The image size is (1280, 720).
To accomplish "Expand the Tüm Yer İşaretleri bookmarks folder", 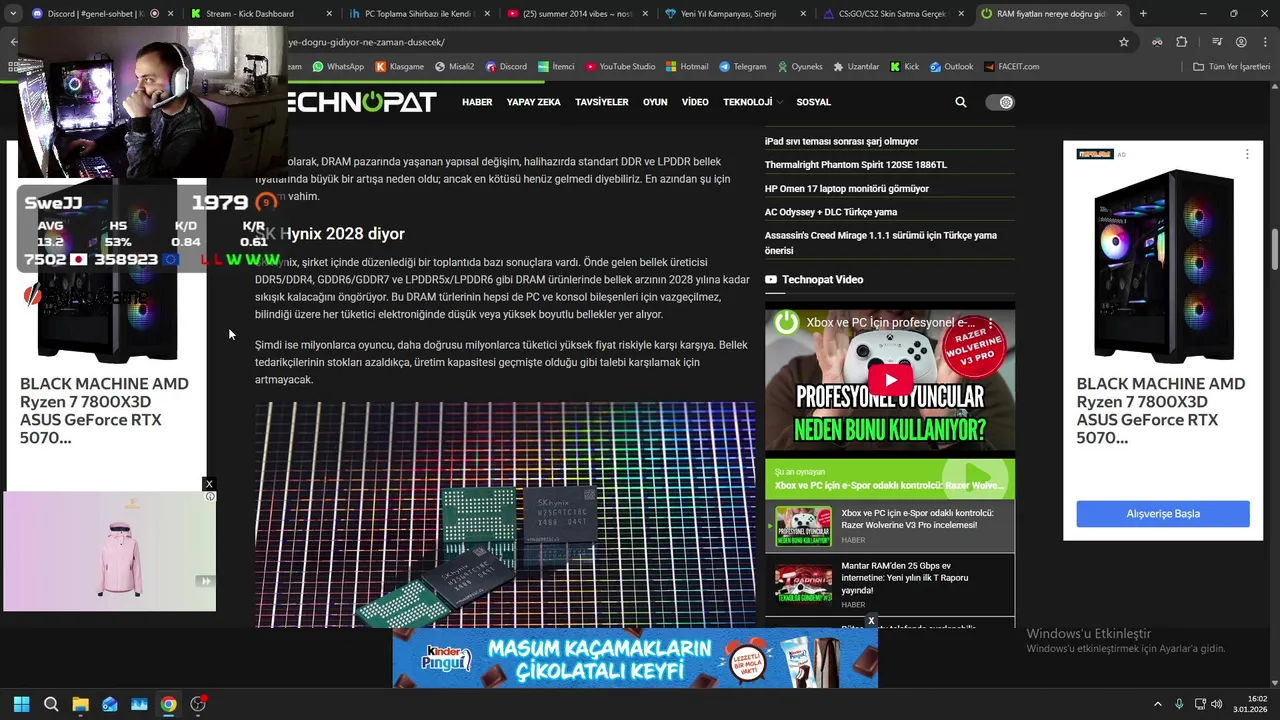I will pos(1231,67).
